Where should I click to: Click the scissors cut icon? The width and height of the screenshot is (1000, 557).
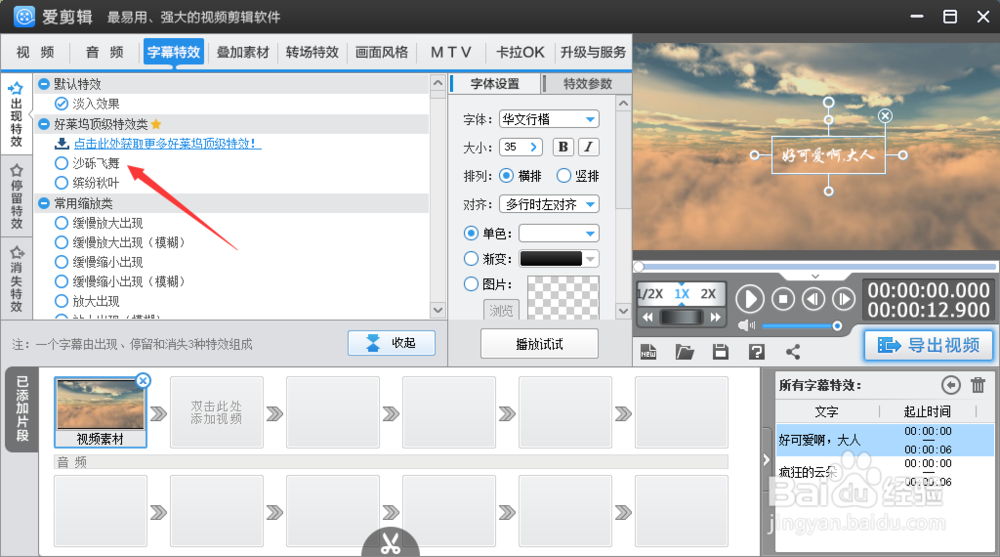(x=390, y=543)
